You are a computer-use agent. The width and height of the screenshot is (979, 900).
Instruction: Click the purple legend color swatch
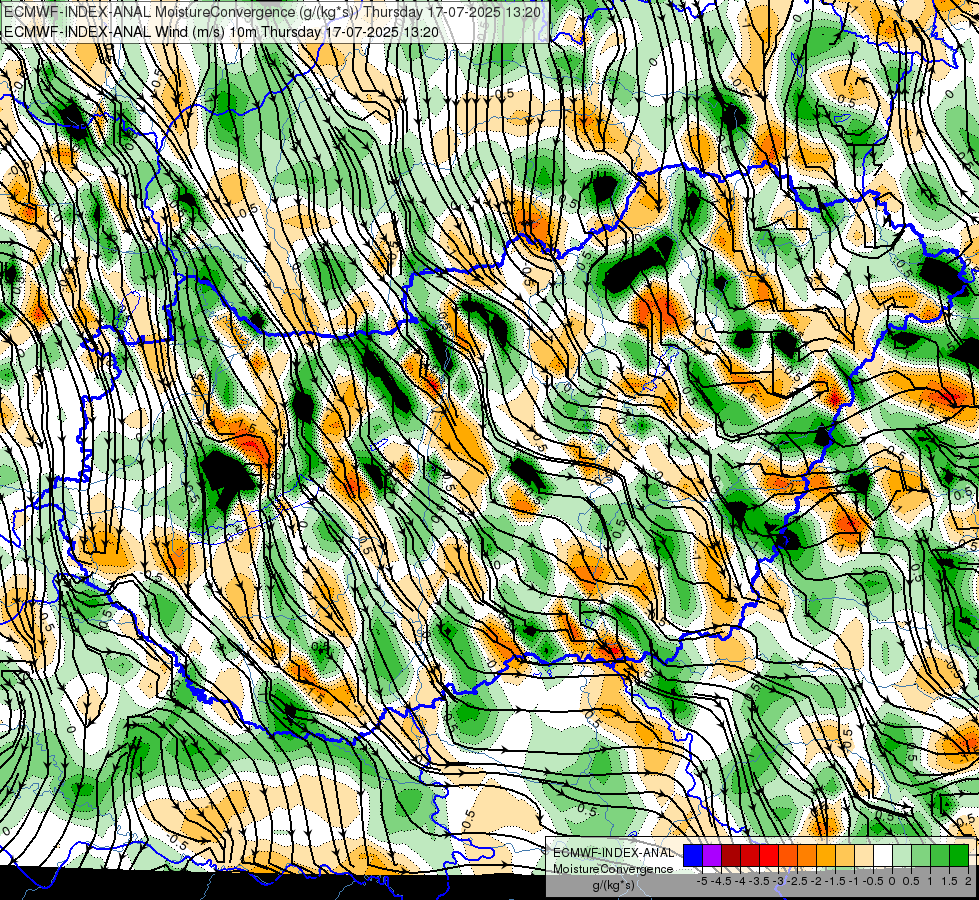712,855
